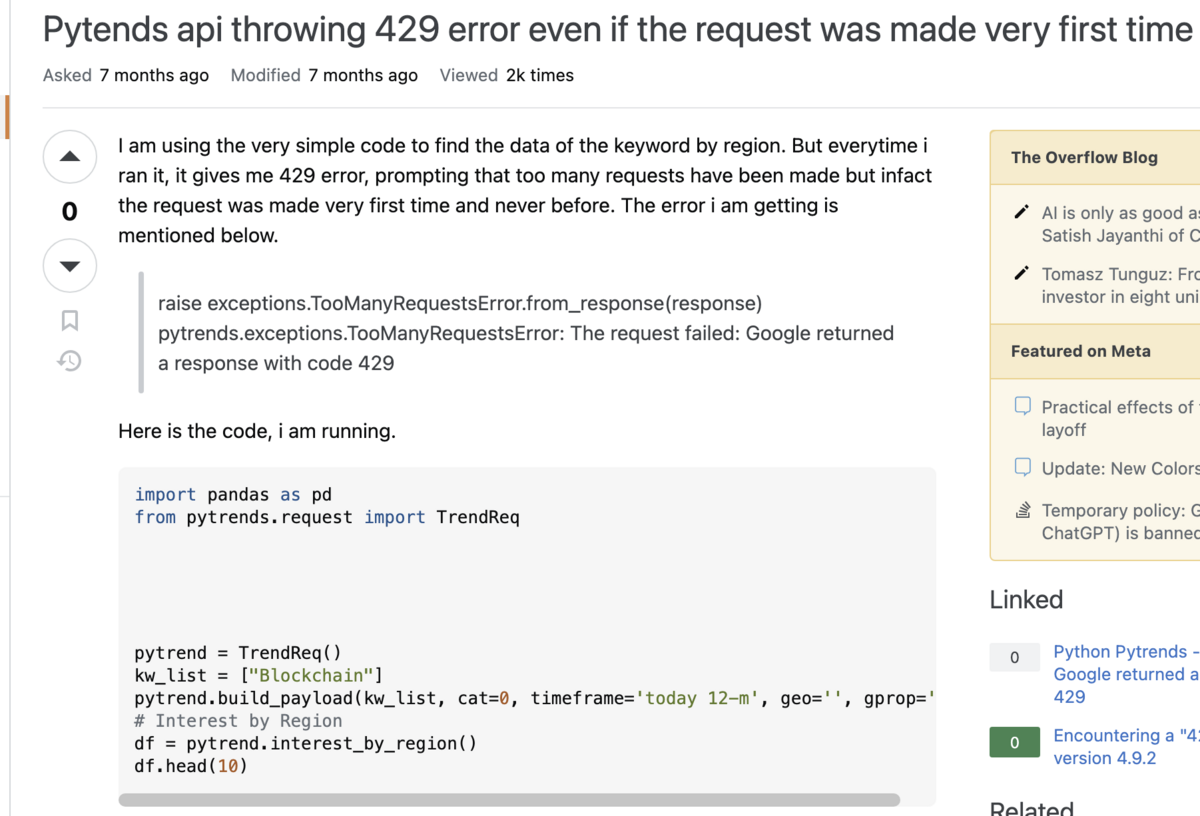Click the green answer score badge

click(1014, 743)
